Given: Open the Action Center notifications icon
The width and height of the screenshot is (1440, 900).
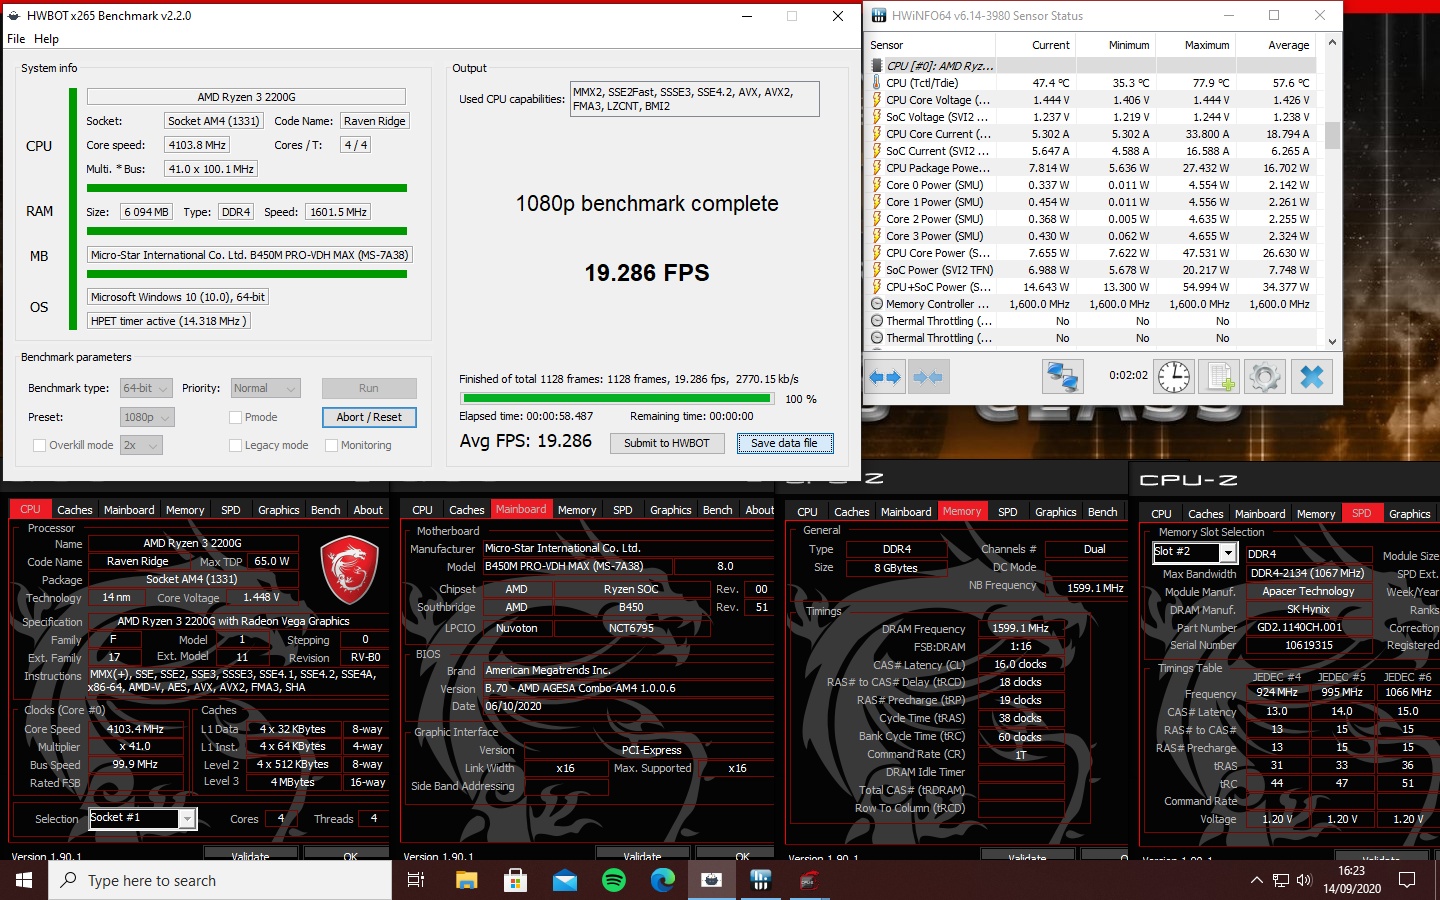Looking at the screenshot, I should (x=1407, y=880).
